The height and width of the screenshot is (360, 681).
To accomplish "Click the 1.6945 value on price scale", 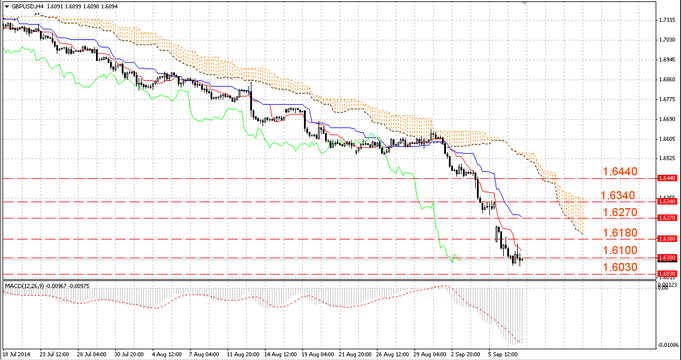I will (667, 59).
